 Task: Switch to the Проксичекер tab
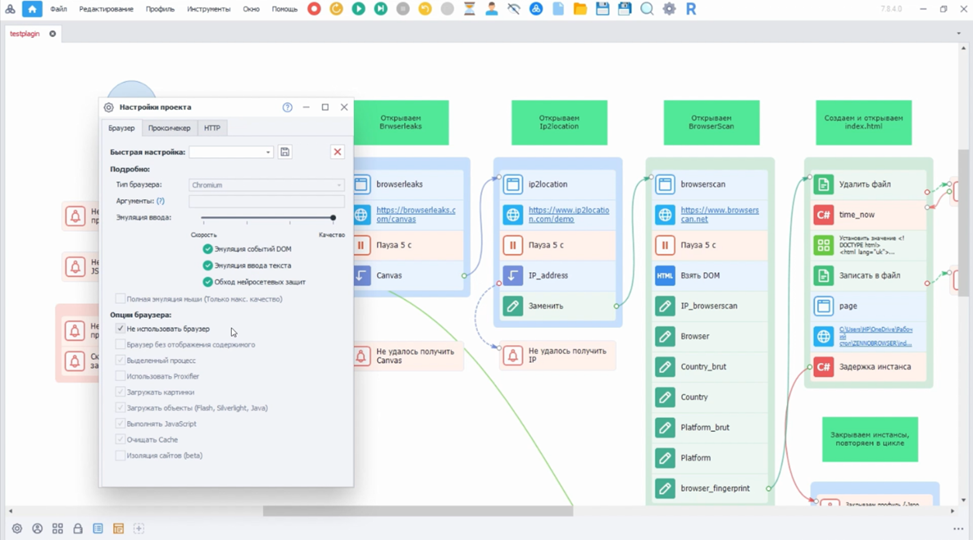tap(169, 128)
